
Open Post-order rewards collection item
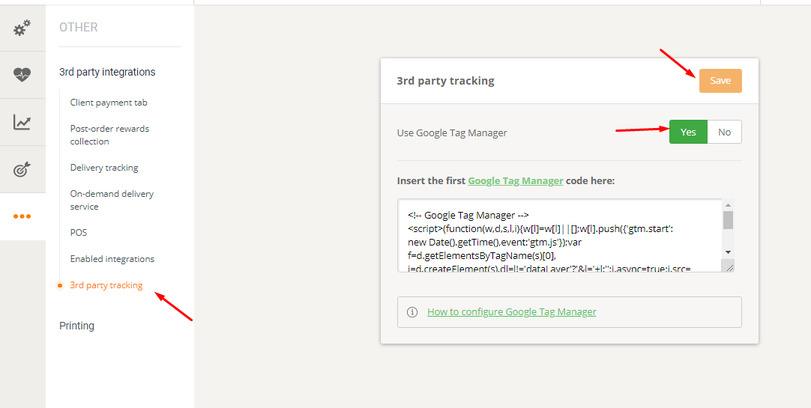[110, 135]
